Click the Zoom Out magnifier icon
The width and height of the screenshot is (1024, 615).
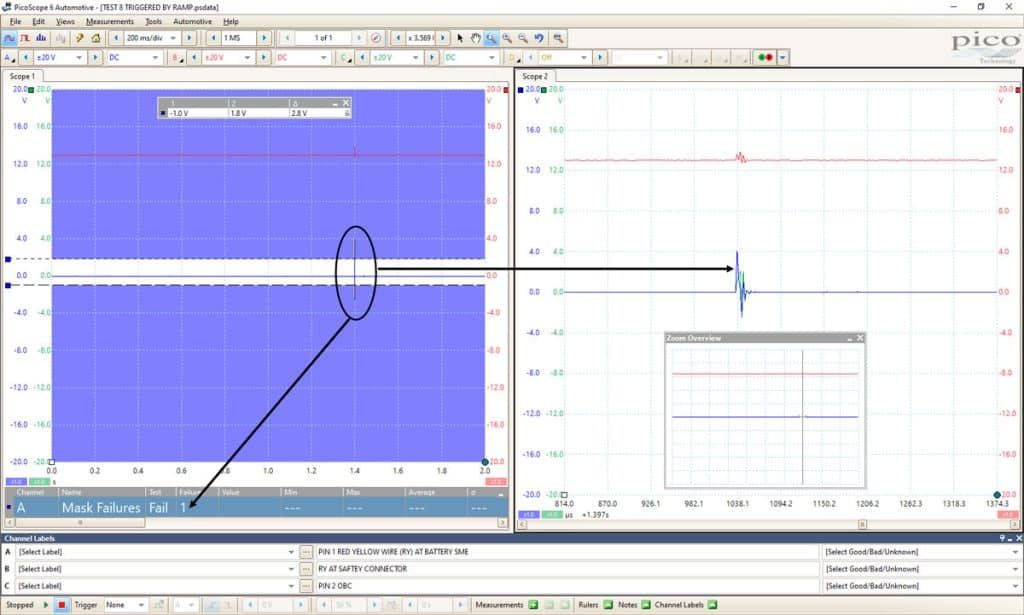[522, 38]
